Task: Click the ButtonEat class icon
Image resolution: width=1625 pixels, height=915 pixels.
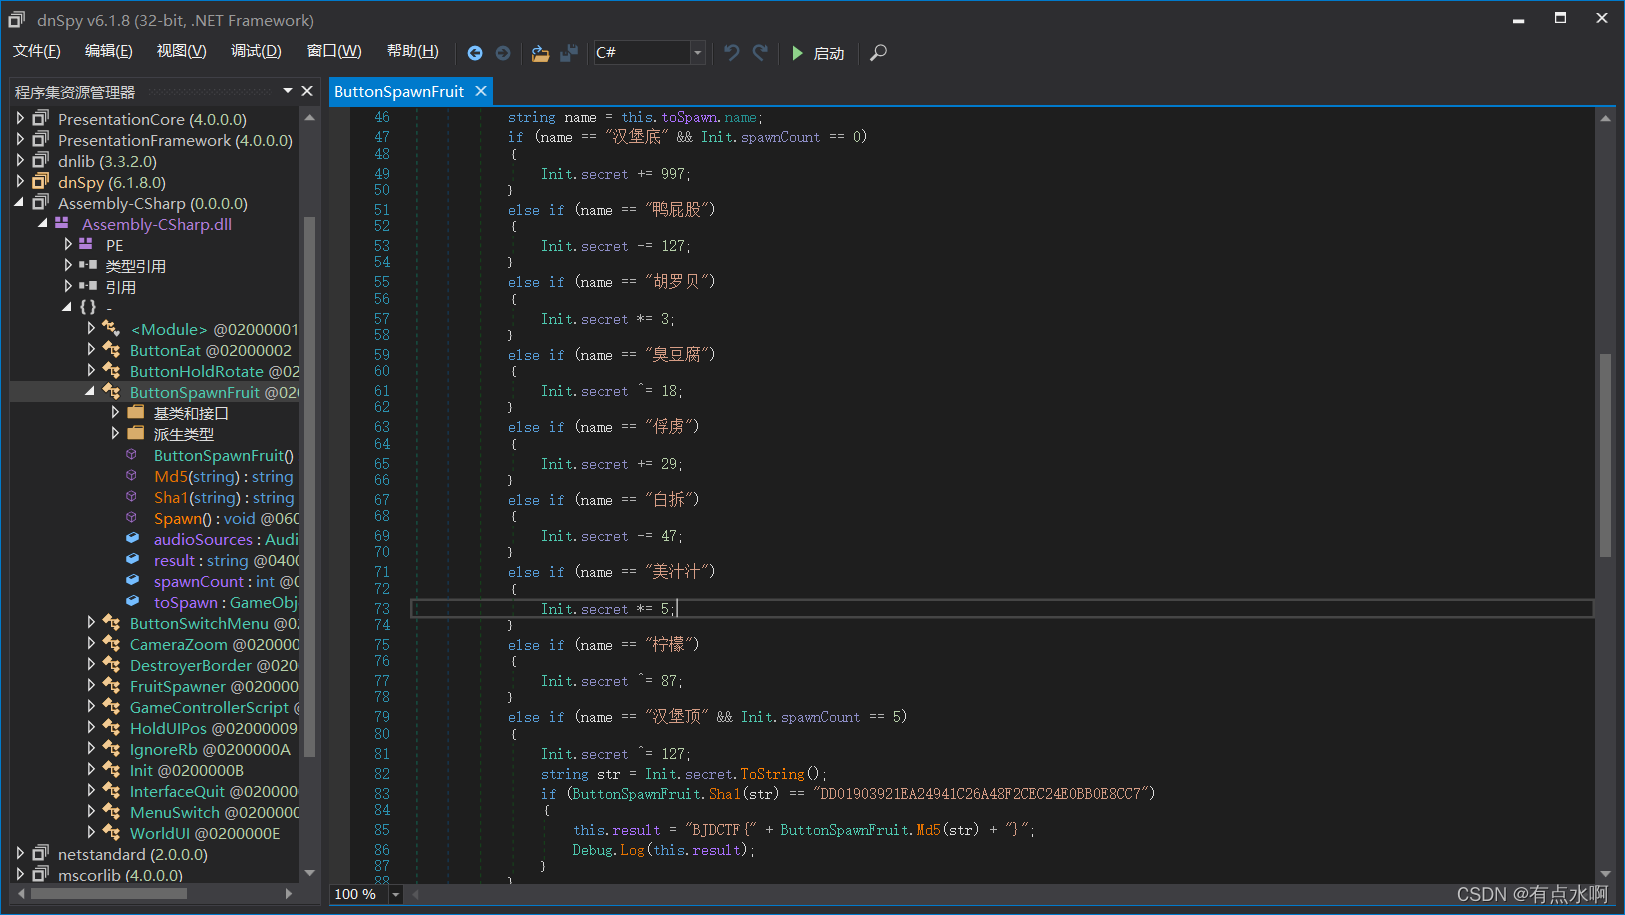Action: tap(111, 350)
